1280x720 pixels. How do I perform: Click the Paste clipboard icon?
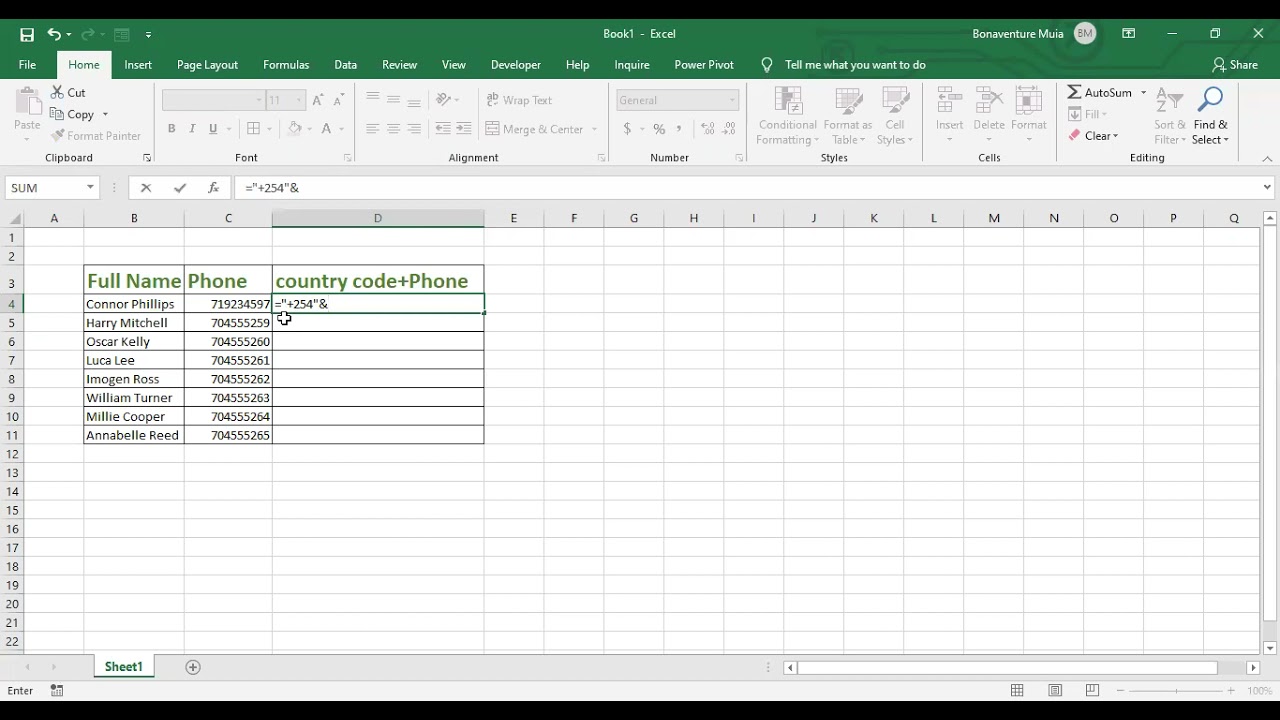27,101
